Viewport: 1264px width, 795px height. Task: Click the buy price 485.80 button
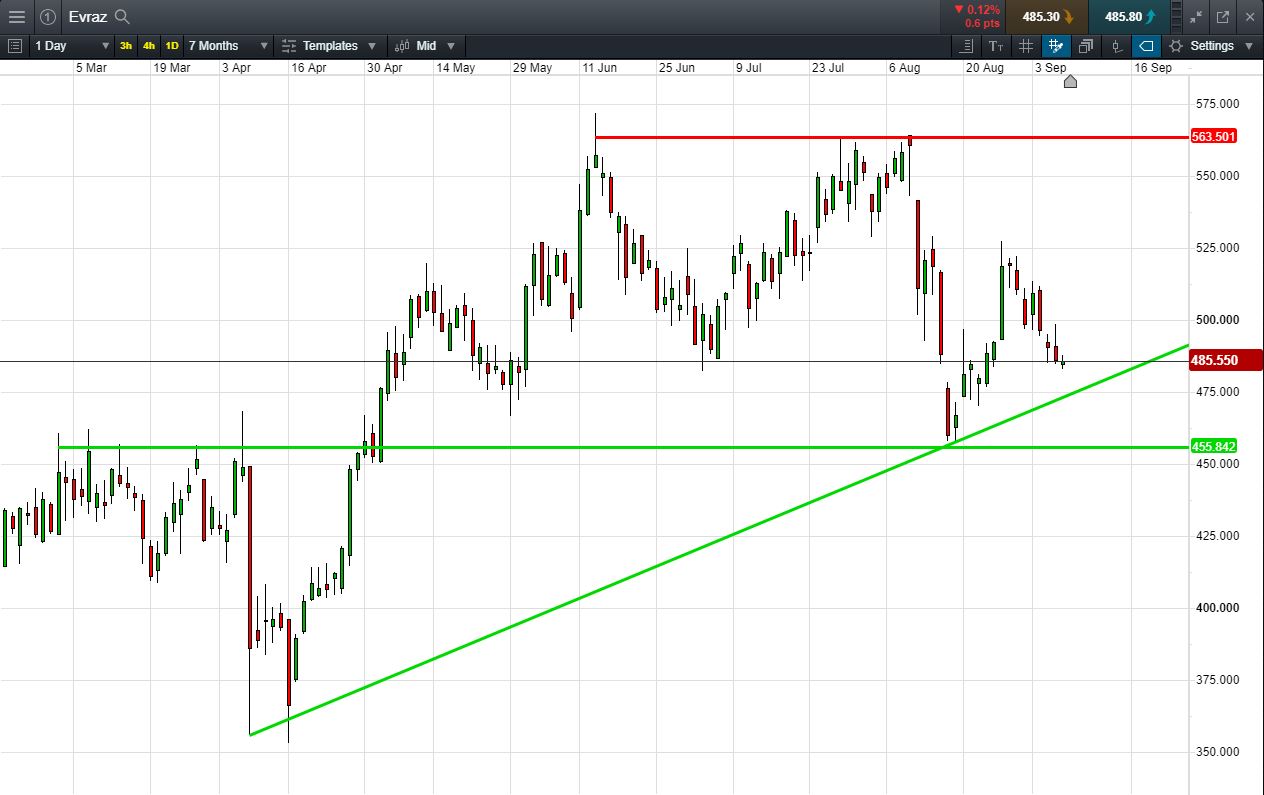click(x=1129, y=17)
